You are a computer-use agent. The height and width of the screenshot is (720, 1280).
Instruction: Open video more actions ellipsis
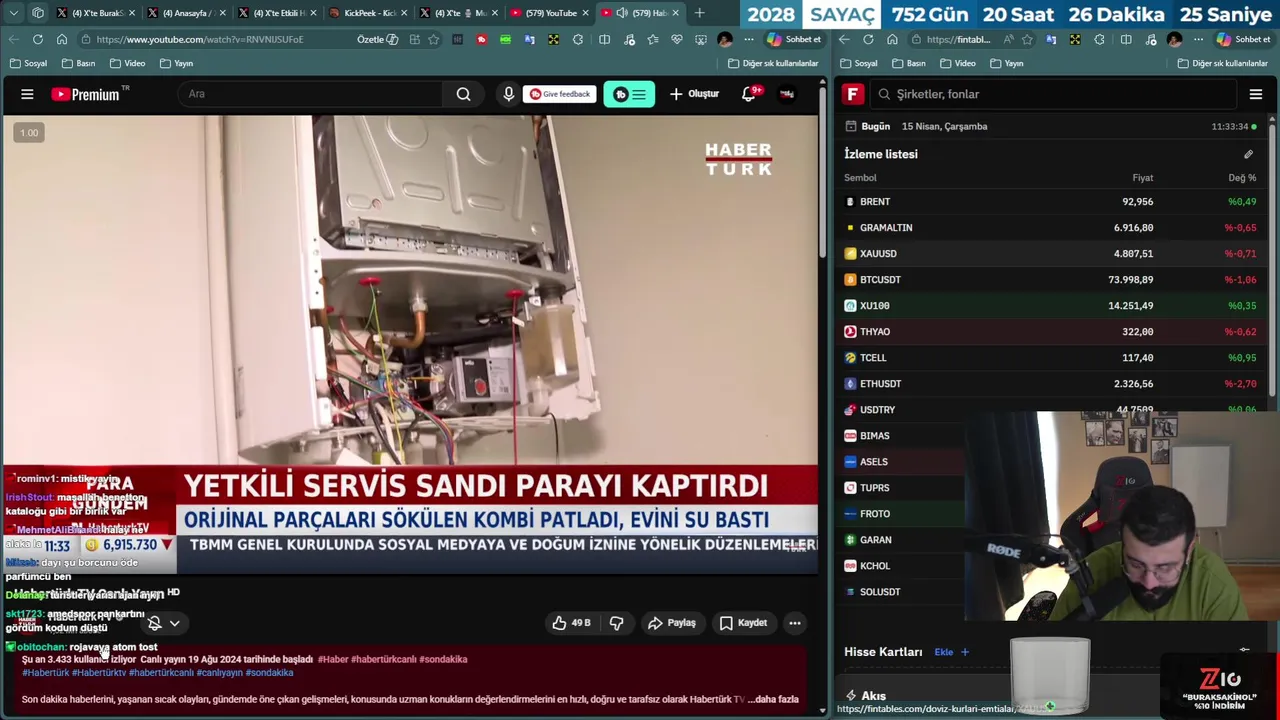coord(795,623)
